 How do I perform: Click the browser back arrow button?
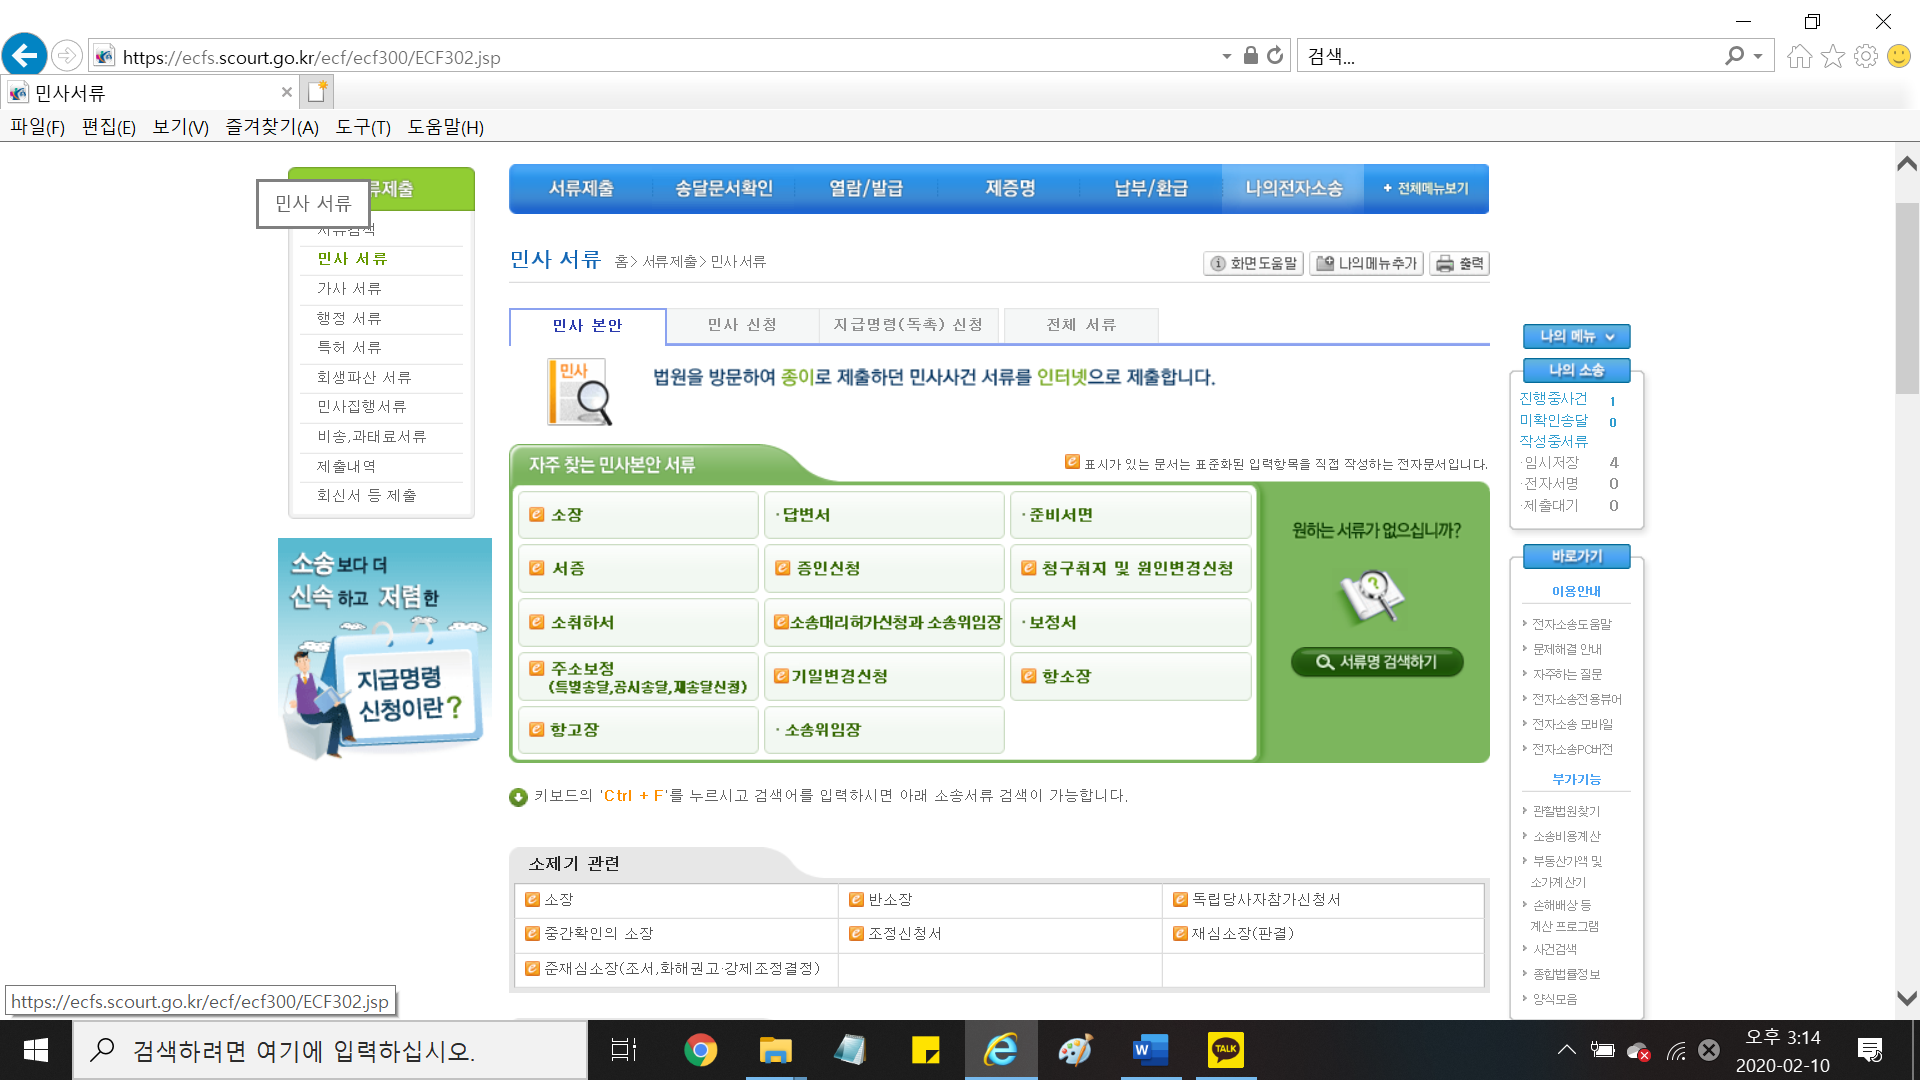[24, 55]
